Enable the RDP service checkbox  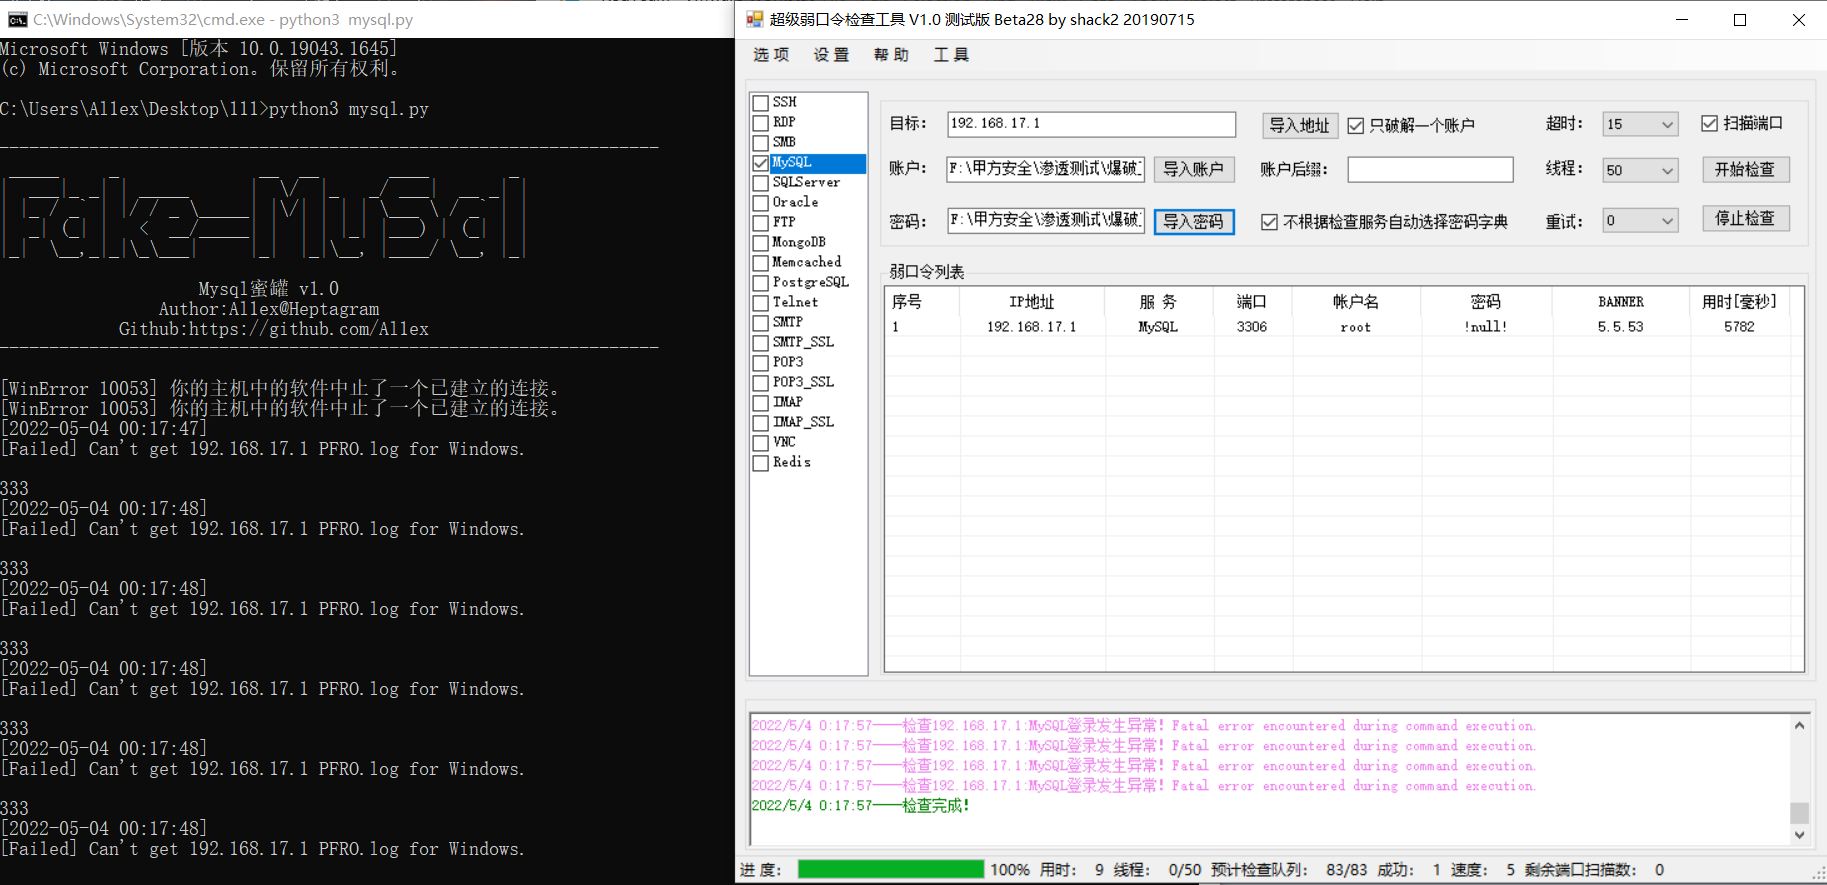click(x=761, y=123)
